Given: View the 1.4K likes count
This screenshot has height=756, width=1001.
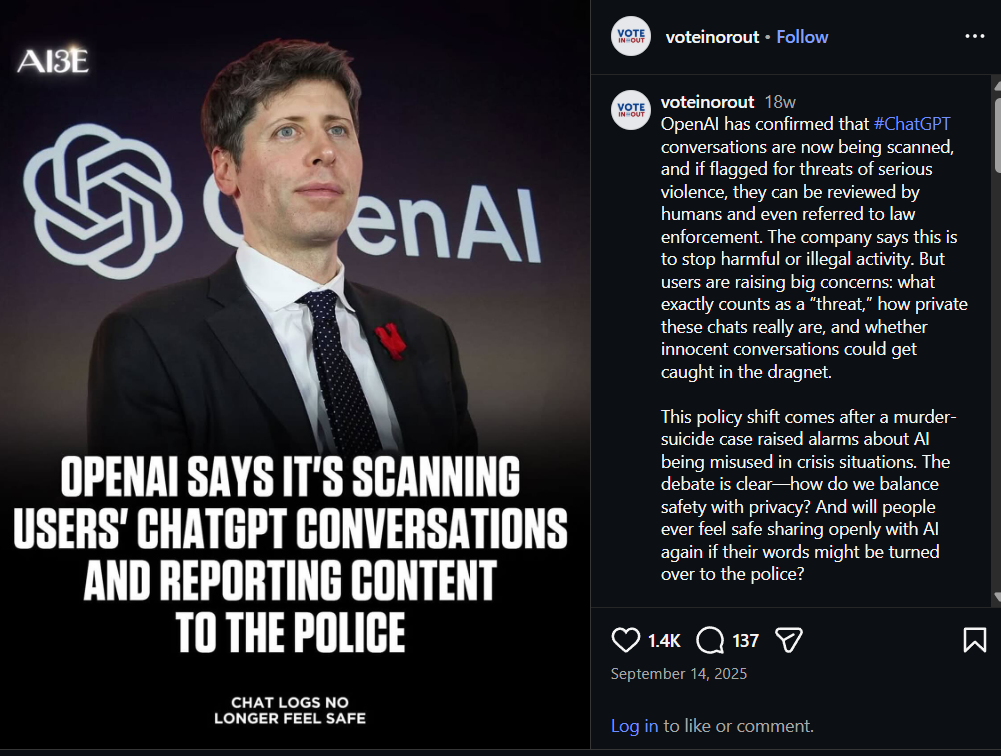Looking at the screenshot, I should tap(664, 641).
